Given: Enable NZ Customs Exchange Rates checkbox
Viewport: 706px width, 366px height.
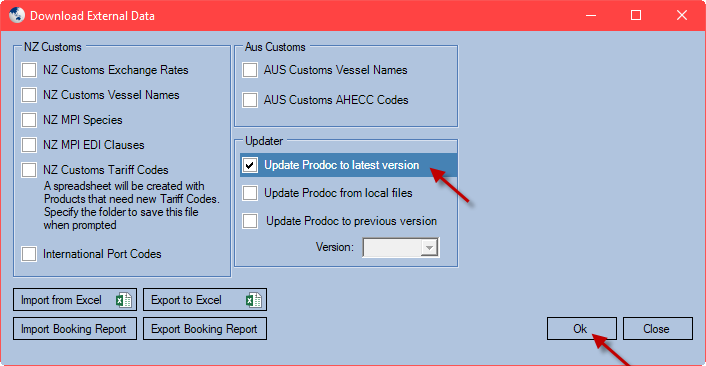Looking at the screenshot, I should 29,70.
